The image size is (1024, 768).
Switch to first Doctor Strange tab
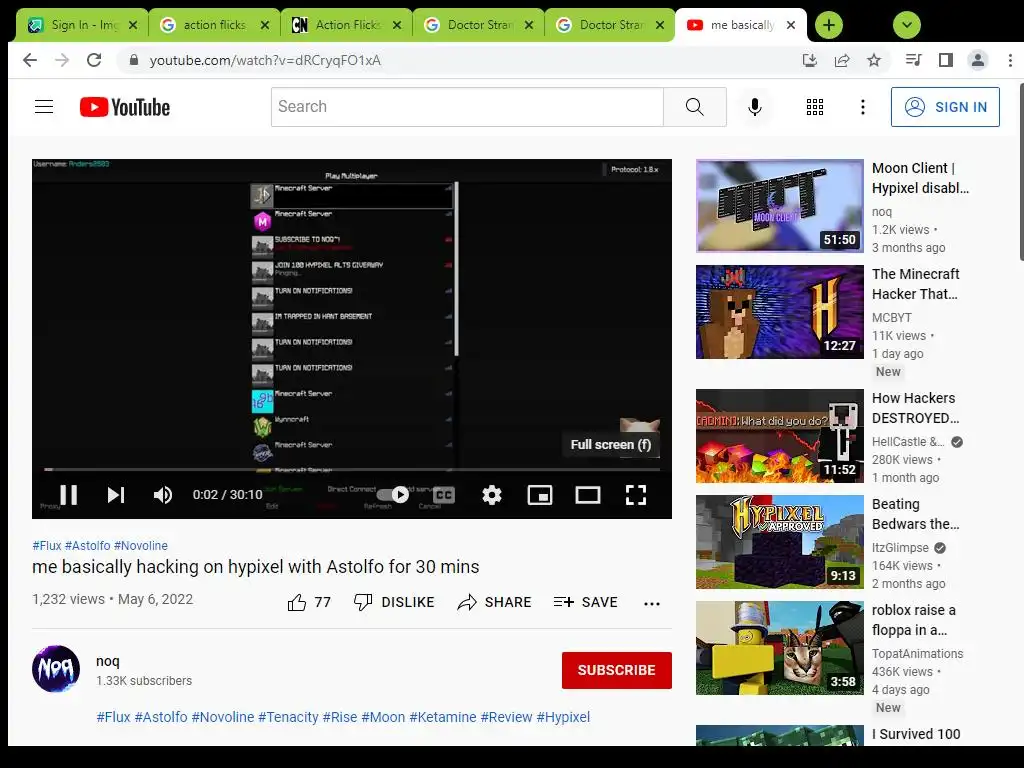[477, 25]
